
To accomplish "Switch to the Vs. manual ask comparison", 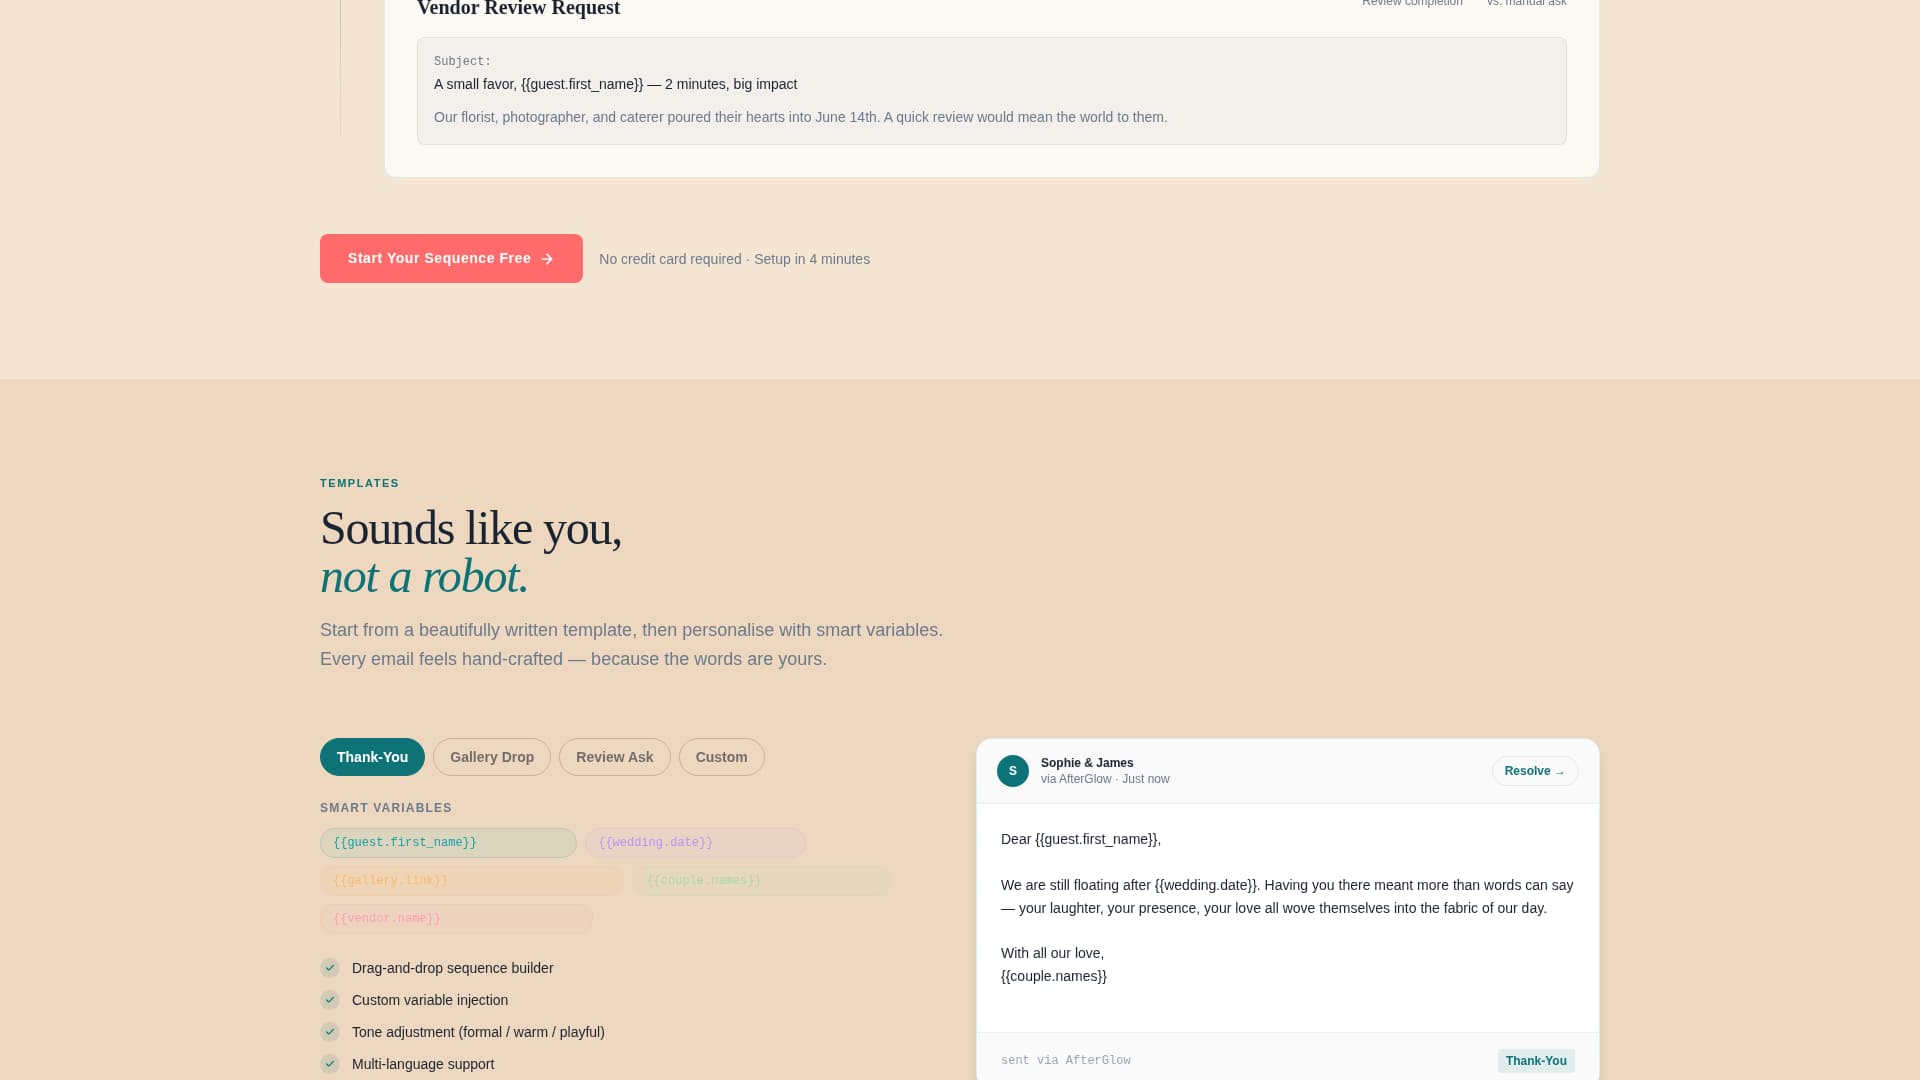I will [1526, 3].
